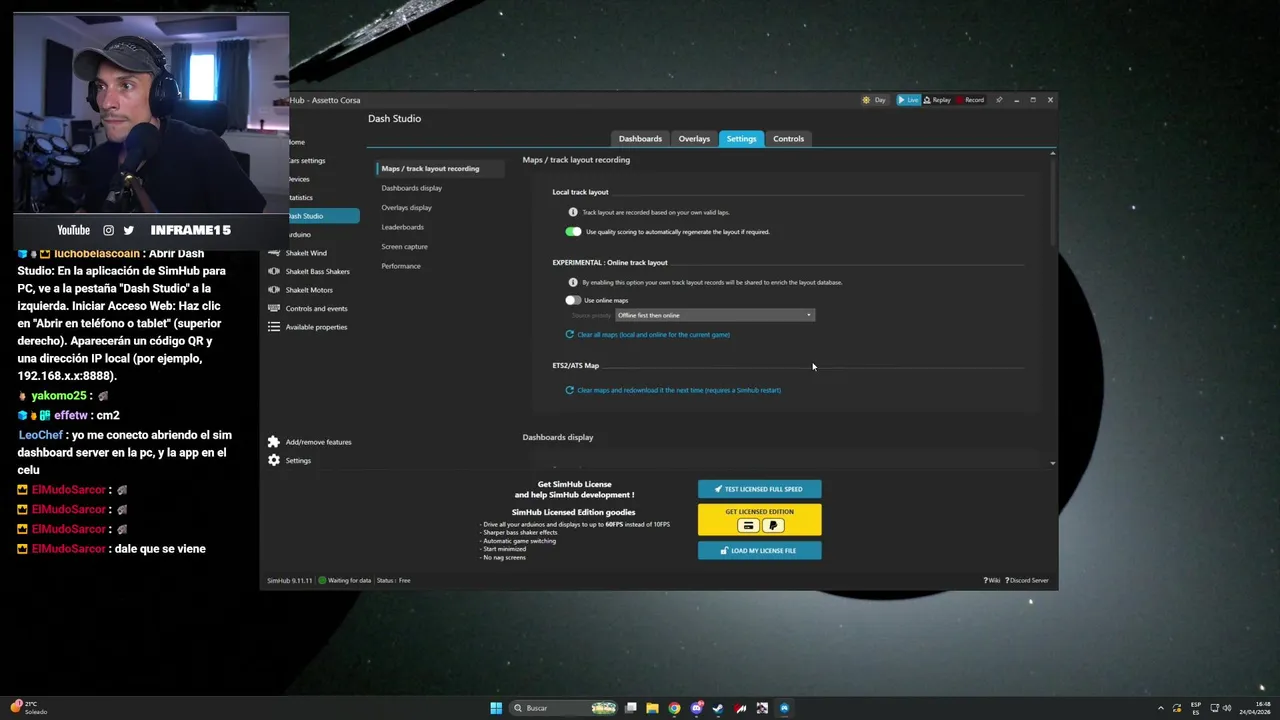Viewport: 1280px width, 720px height.
Task: Open Arduino in the left sidebar
Action: [300, 234]
